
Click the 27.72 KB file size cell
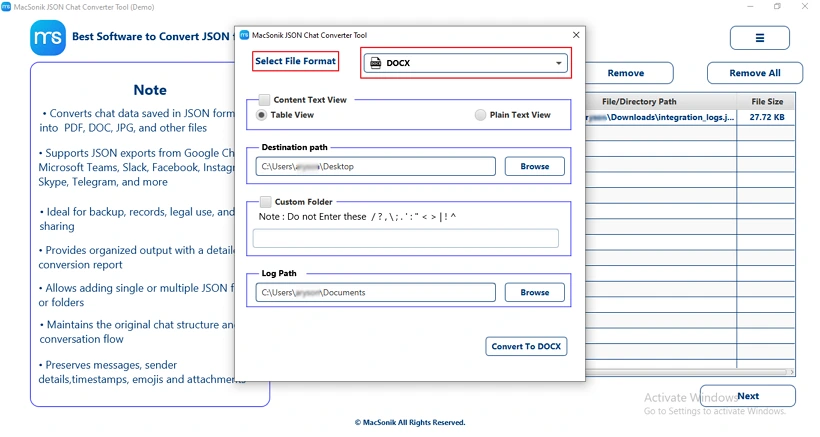pyautogui.click(x=767, y=118)
